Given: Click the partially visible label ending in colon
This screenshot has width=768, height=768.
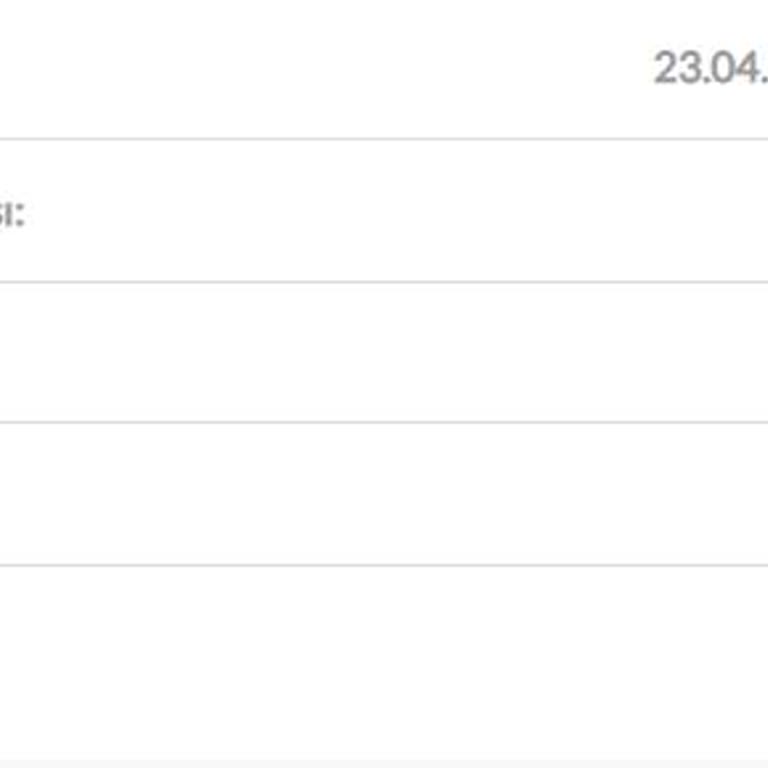Looking at the screenshot, I should click(x=11, y=213).
